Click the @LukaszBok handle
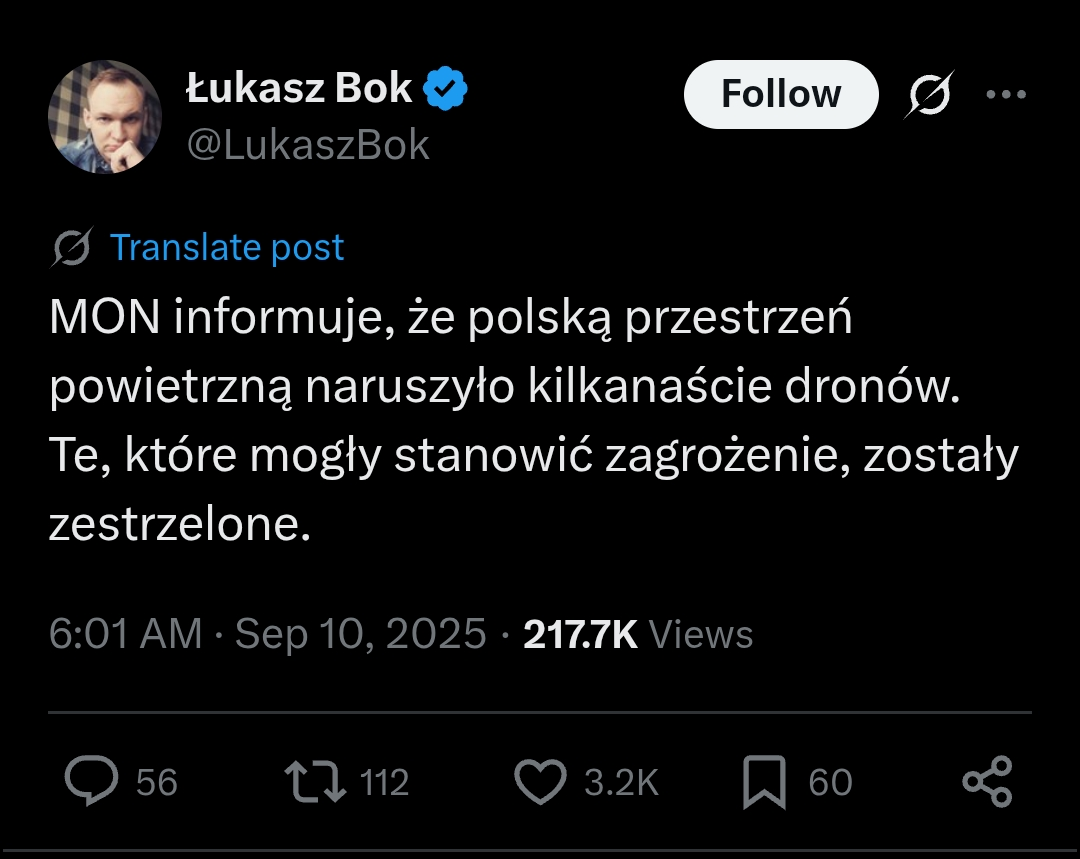The height and width of the screenshot is (859, 1080). 308,146
